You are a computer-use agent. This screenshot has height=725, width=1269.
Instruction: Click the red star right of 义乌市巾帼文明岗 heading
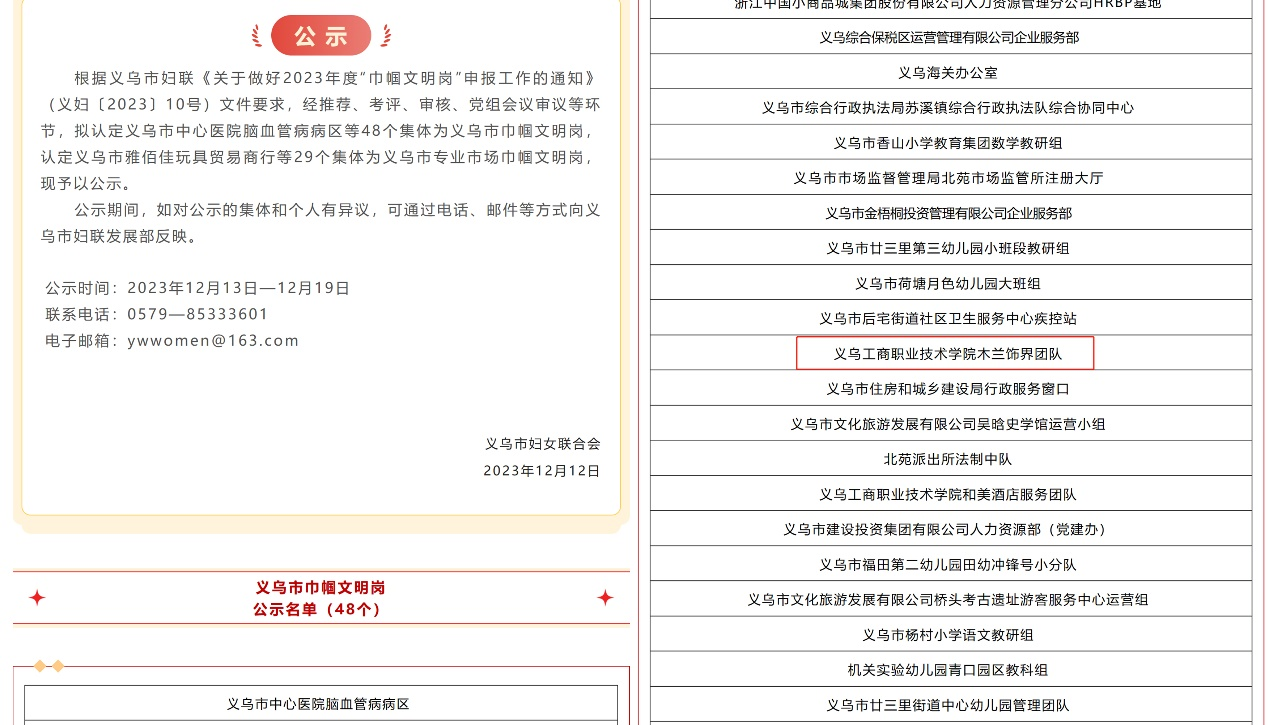pos(605,598)
